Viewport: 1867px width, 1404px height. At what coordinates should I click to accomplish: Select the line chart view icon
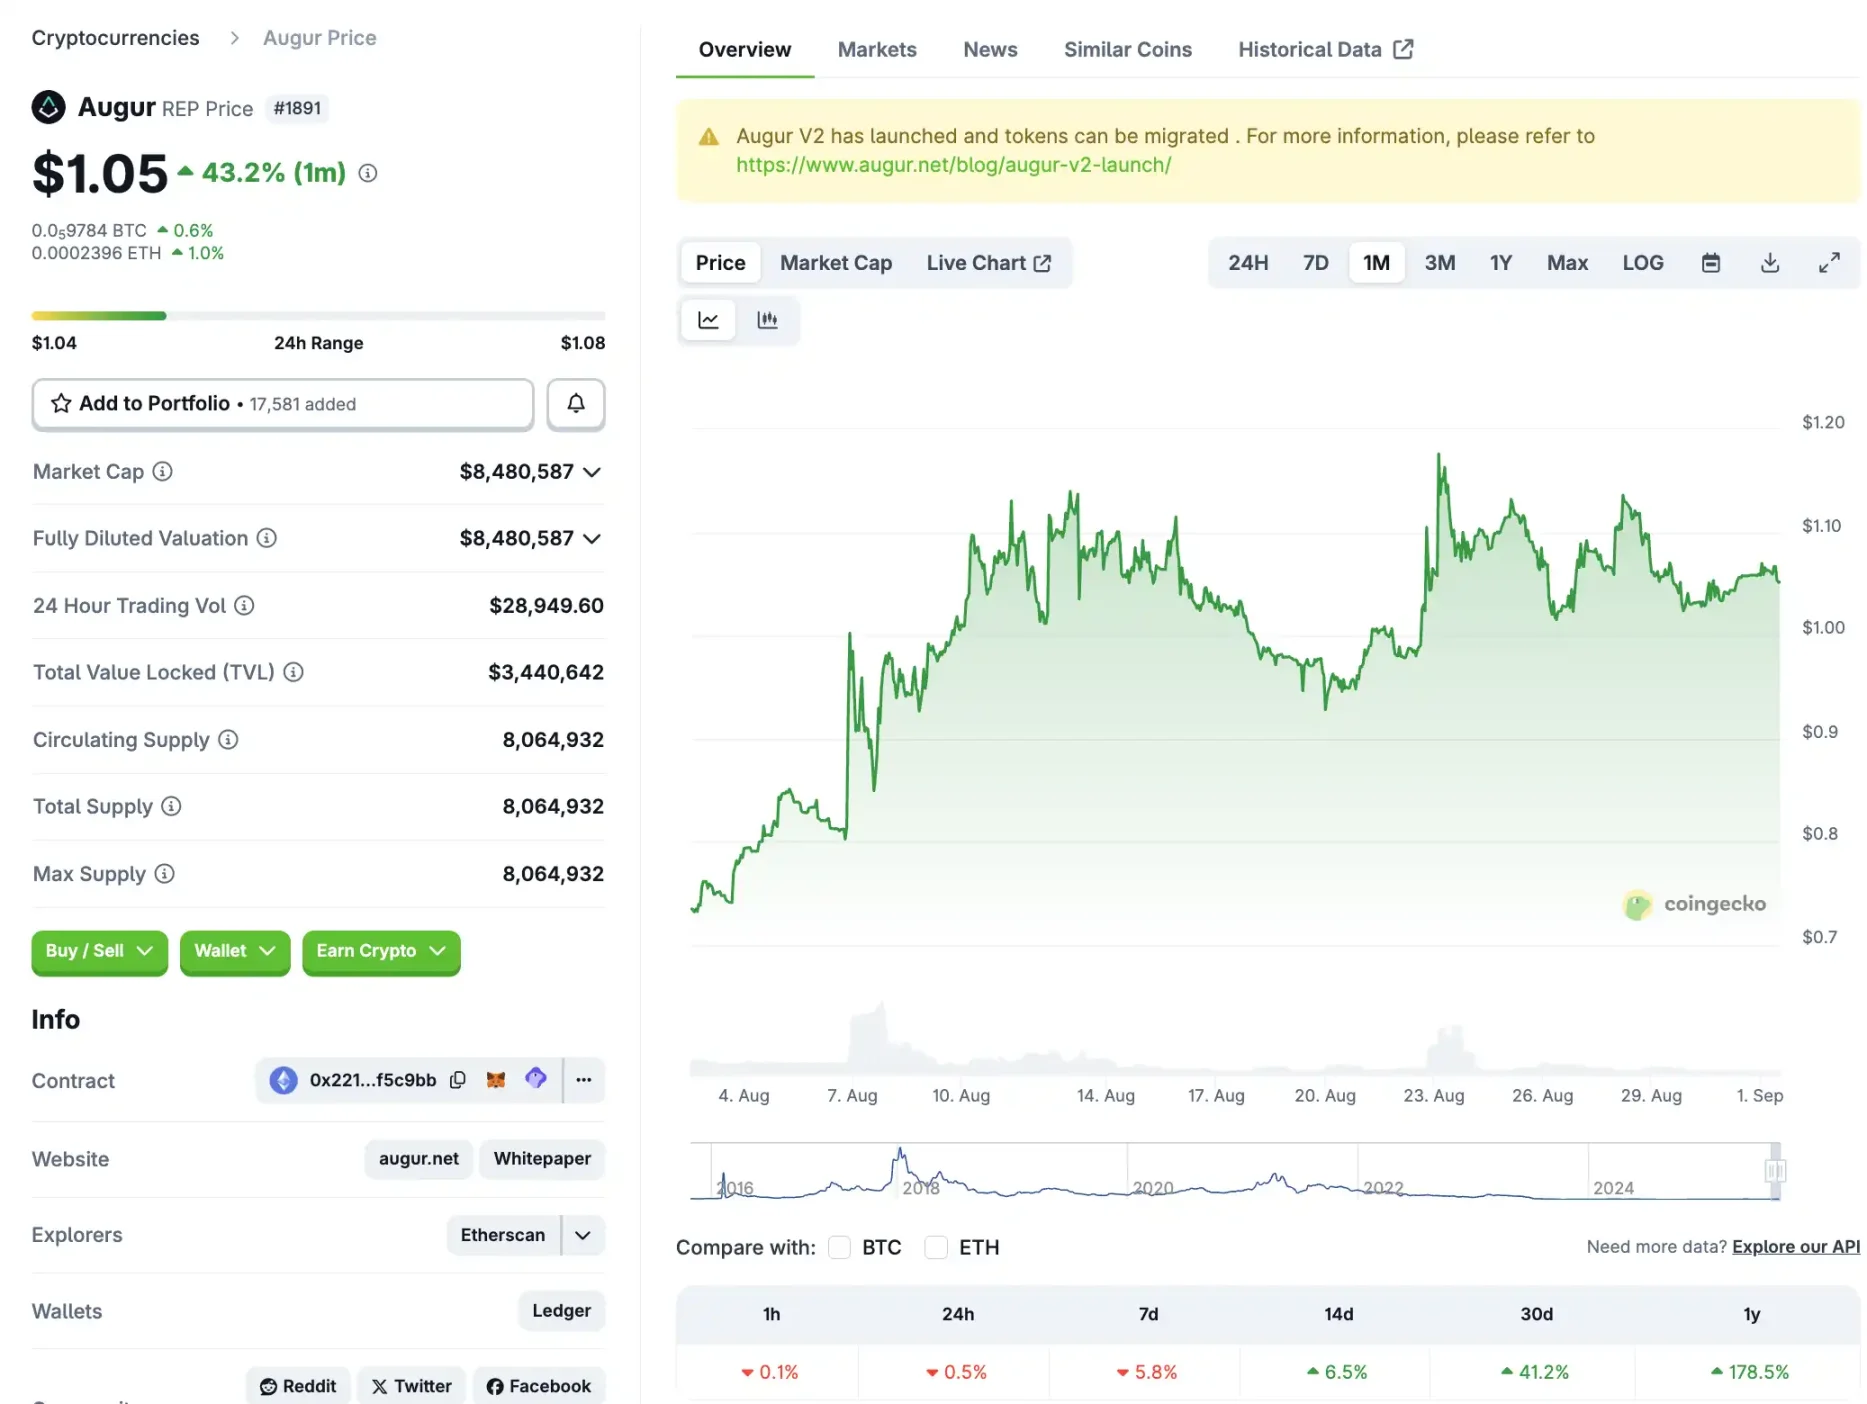tap(708, 320)
